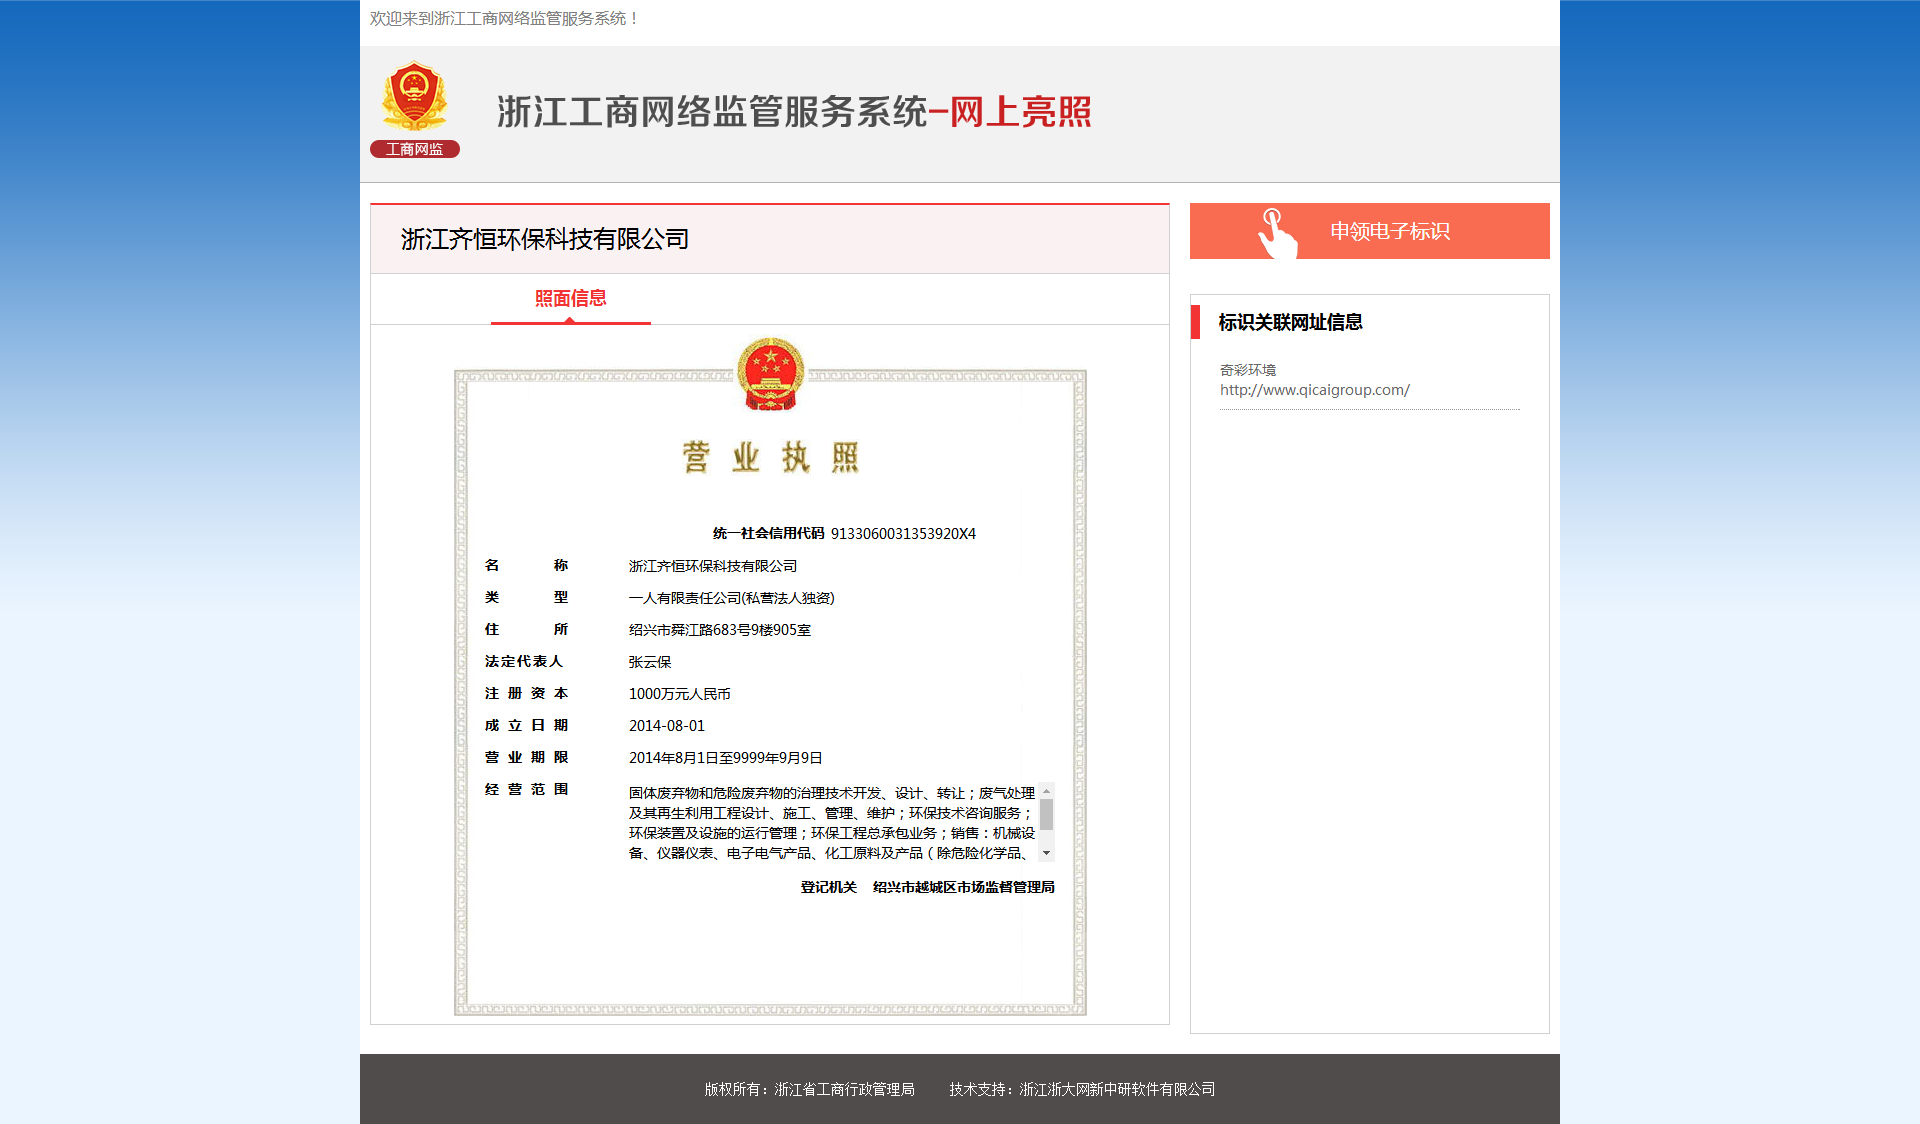
Task: Open the http://www.qicaigroup.com/ link
Action: tap(1314, 390)
